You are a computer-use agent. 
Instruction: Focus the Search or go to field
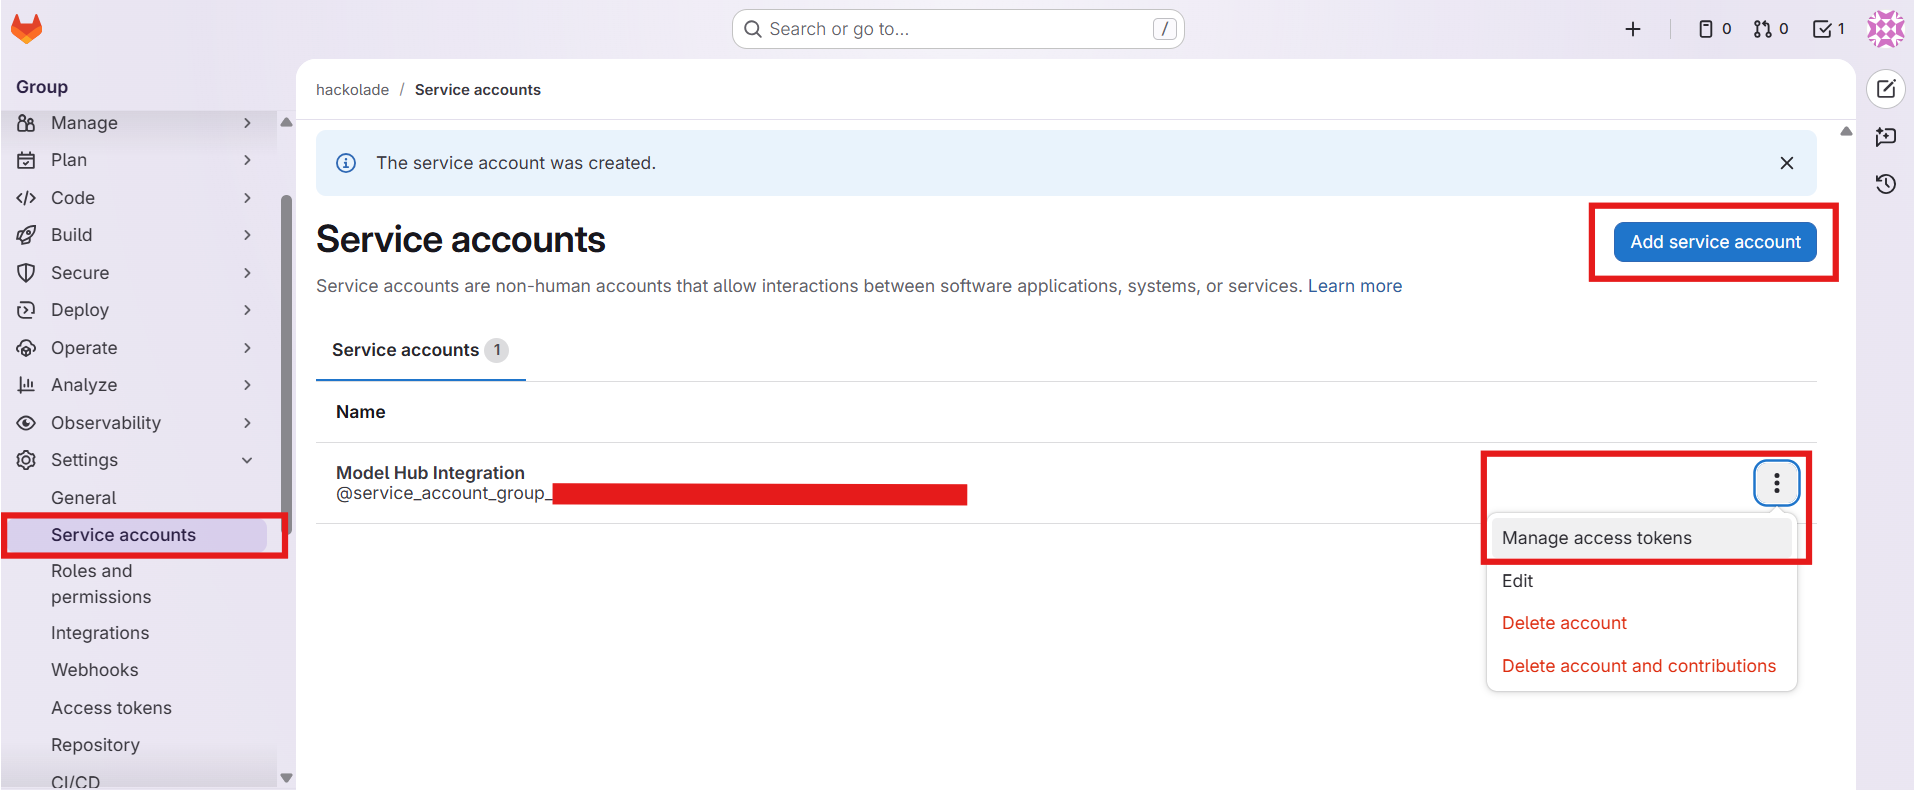pos(958,29)
